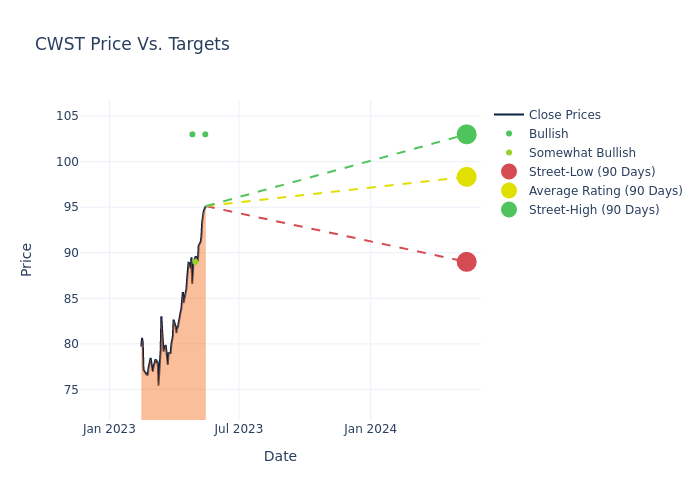
Task: Click the Somewhat Bullish legend text
Action: click(x=582, y=153)
